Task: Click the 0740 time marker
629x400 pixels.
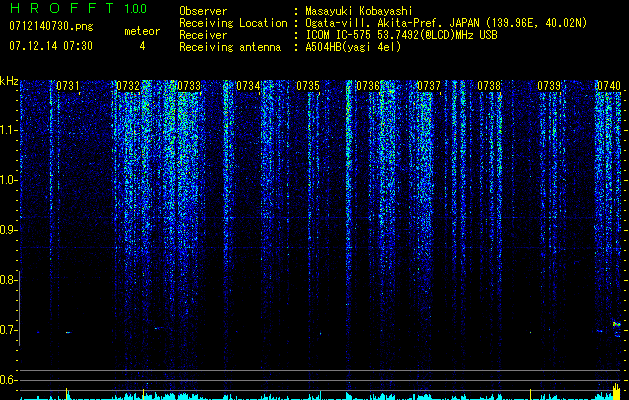Action: coord(609,86)
